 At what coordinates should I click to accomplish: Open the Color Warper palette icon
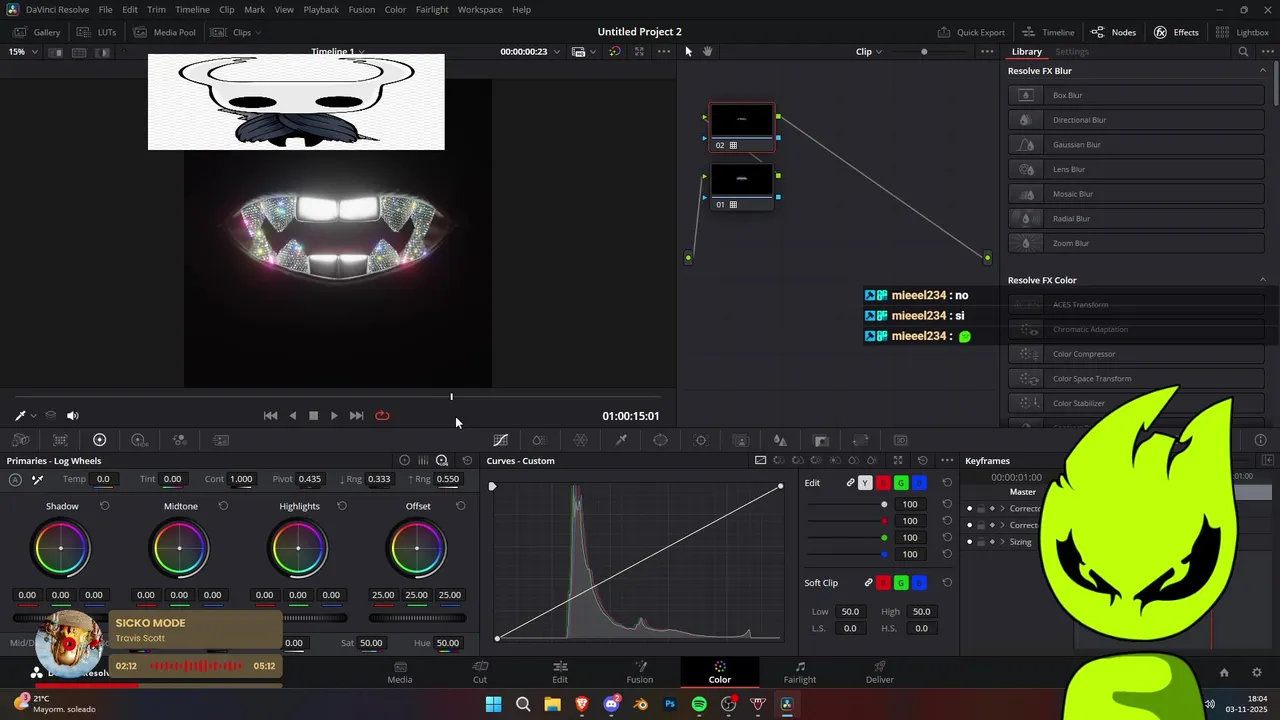click(x=580, y=440)
